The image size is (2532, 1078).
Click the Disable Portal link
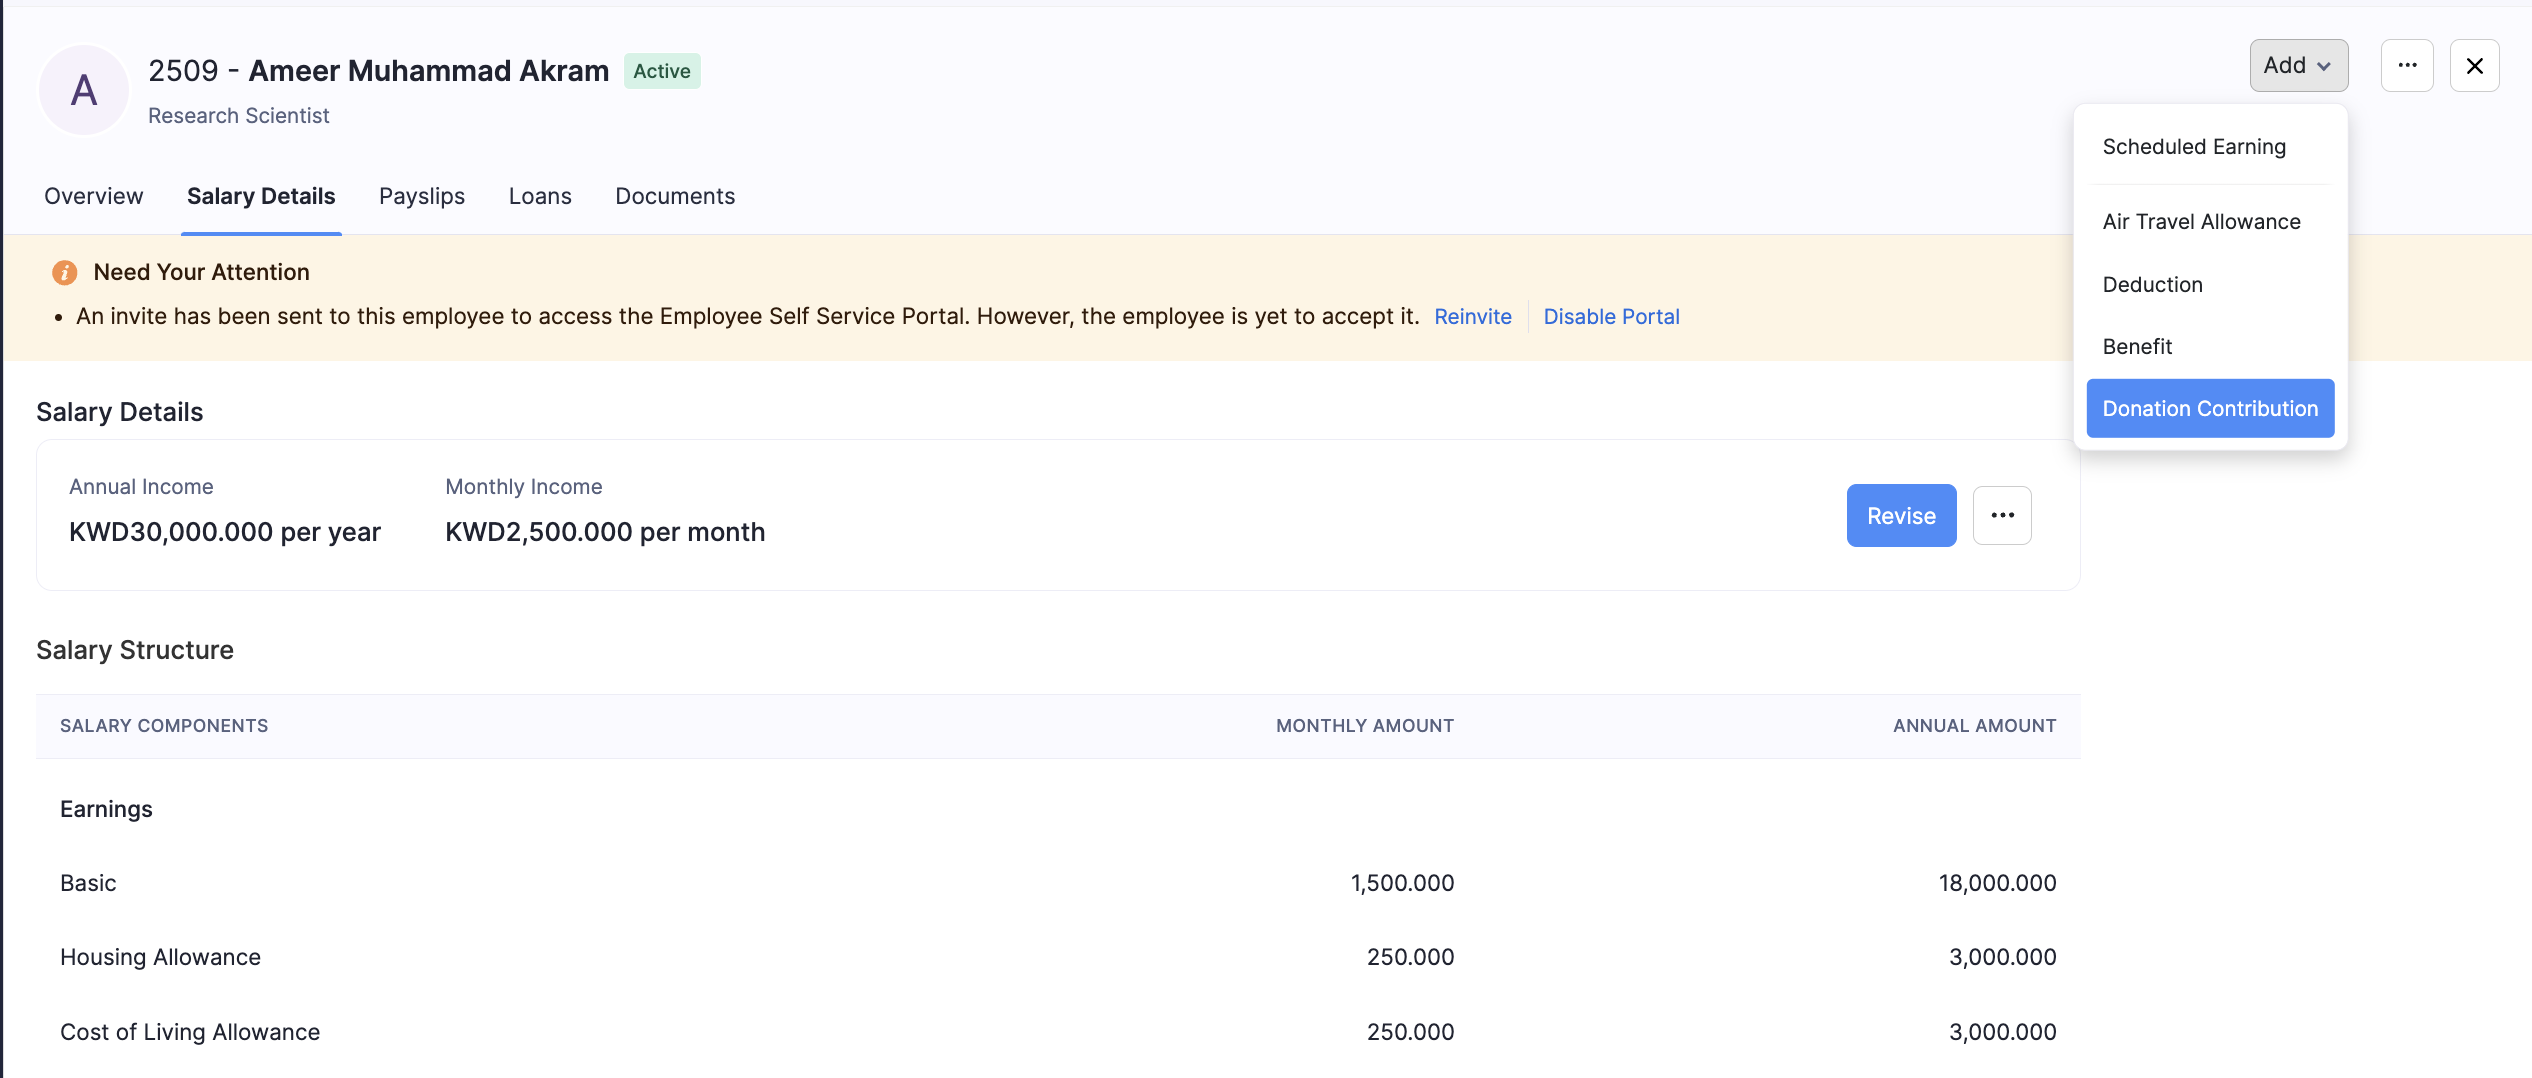pos(1611,317)
